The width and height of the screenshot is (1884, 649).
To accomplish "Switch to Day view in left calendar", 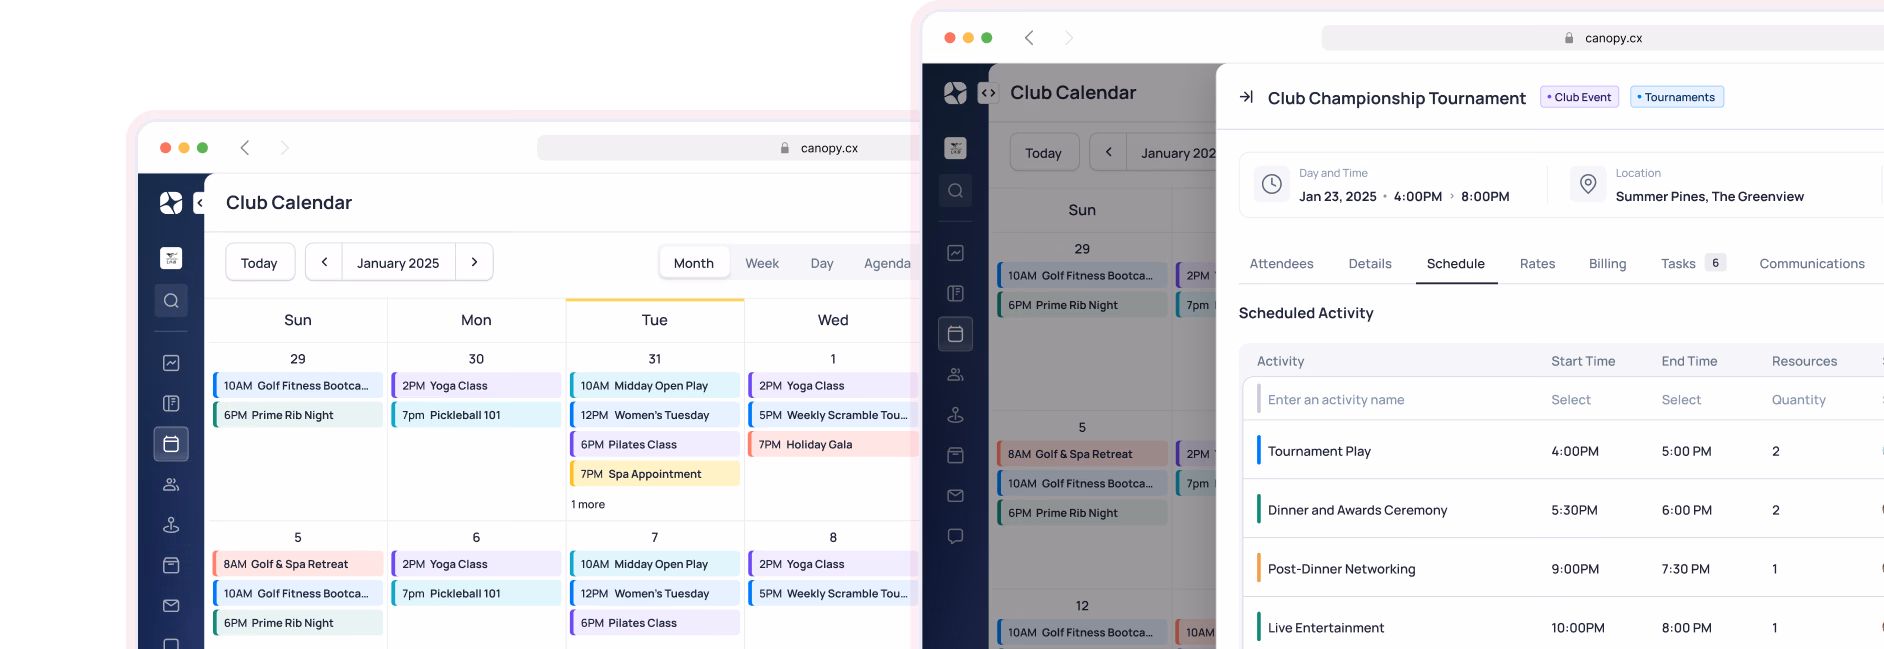I will click(x=822, y=263).
